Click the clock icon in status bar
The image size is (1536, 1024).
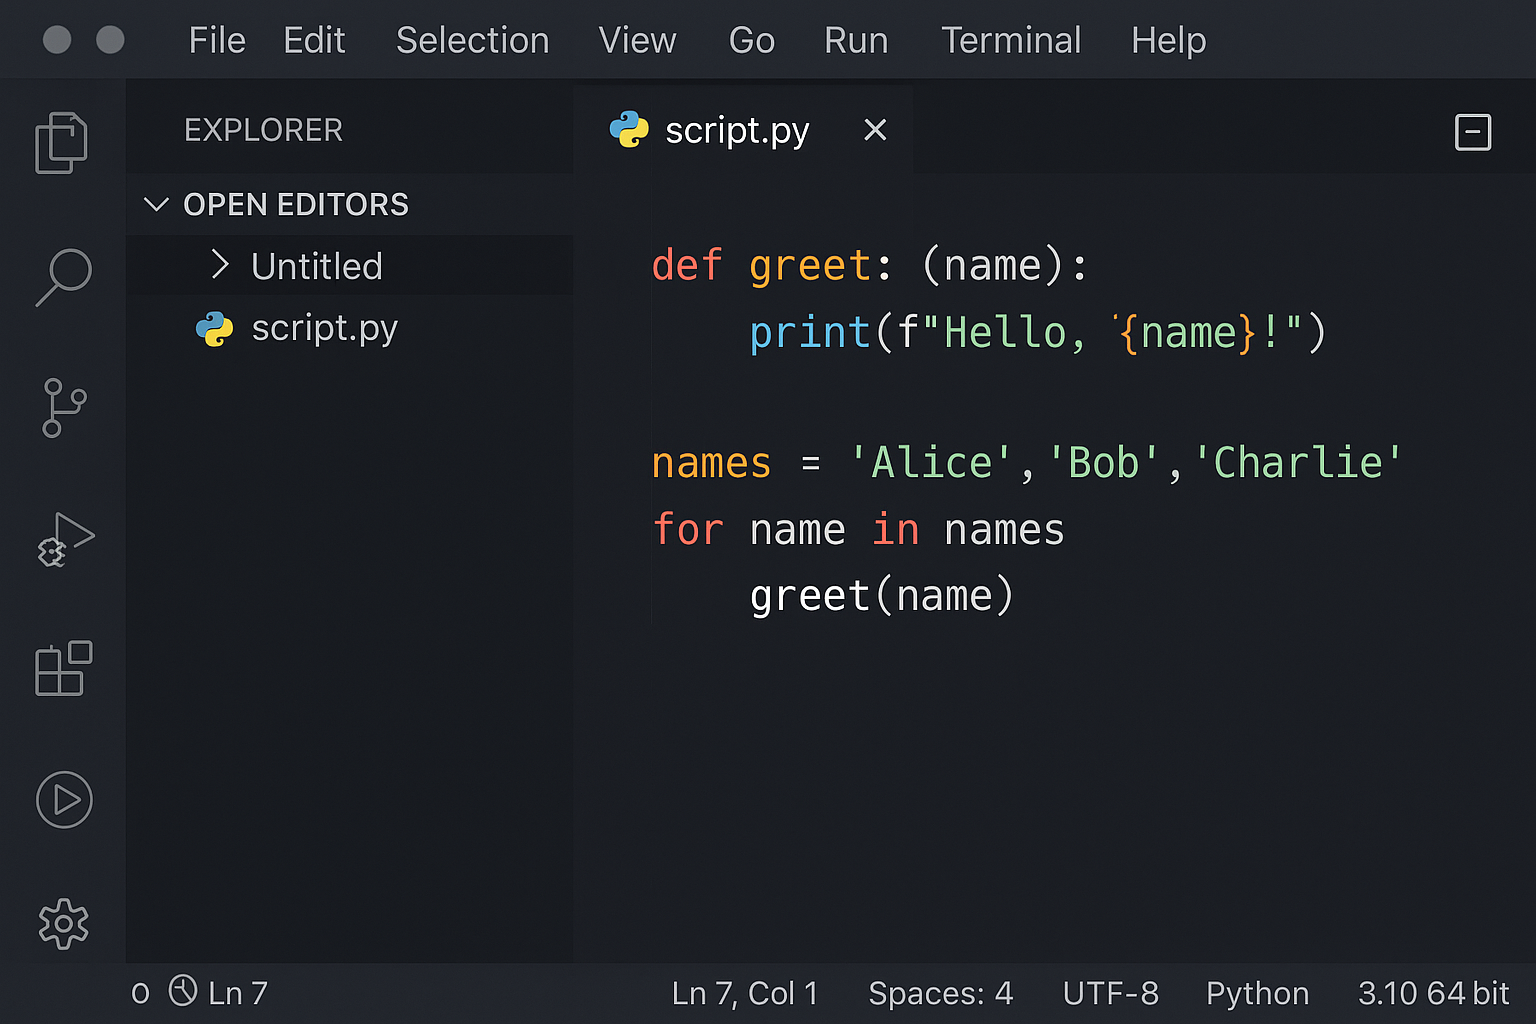[183, 991]
